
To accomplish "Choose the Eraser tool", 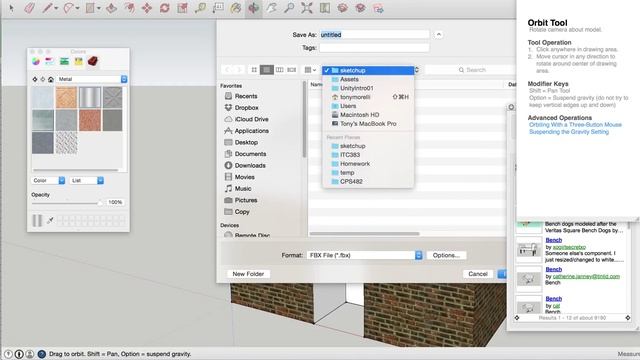I will pyautogui.click(x=30, y=8).
